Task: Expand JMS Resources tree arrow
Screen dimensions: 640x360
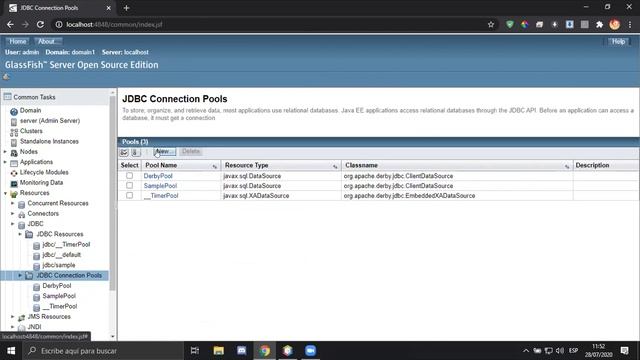Action: pyautogui.click(x=13, y=317)
